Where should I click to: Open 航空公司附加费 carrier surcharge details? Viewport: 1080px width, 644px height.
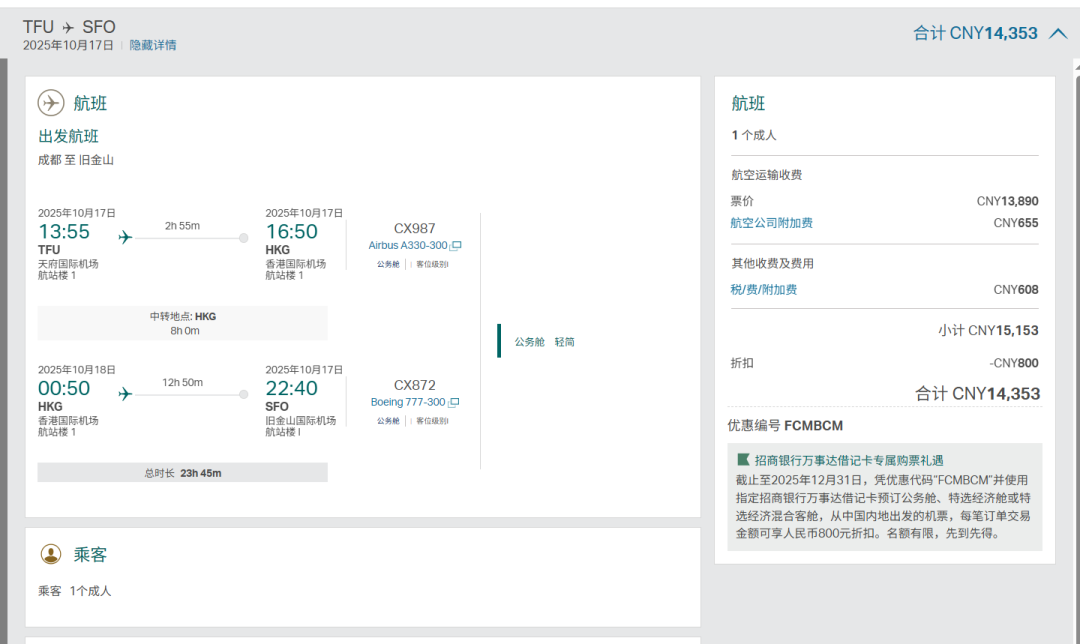point(771,223)
